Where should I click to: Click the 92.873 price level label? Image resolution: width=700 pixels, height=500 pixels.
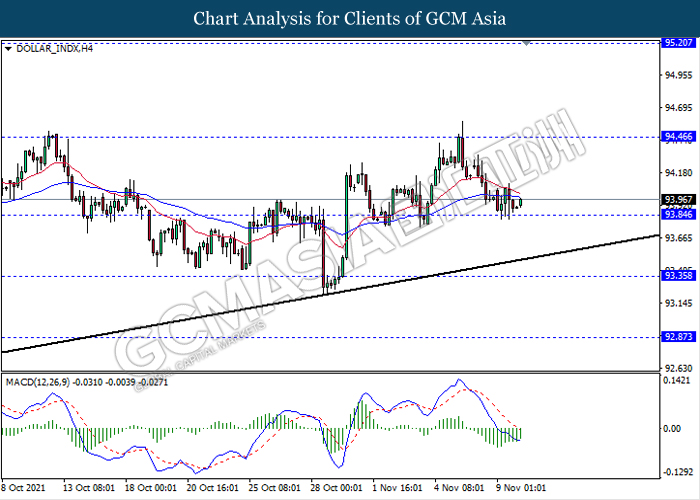[x=679, y=337]
